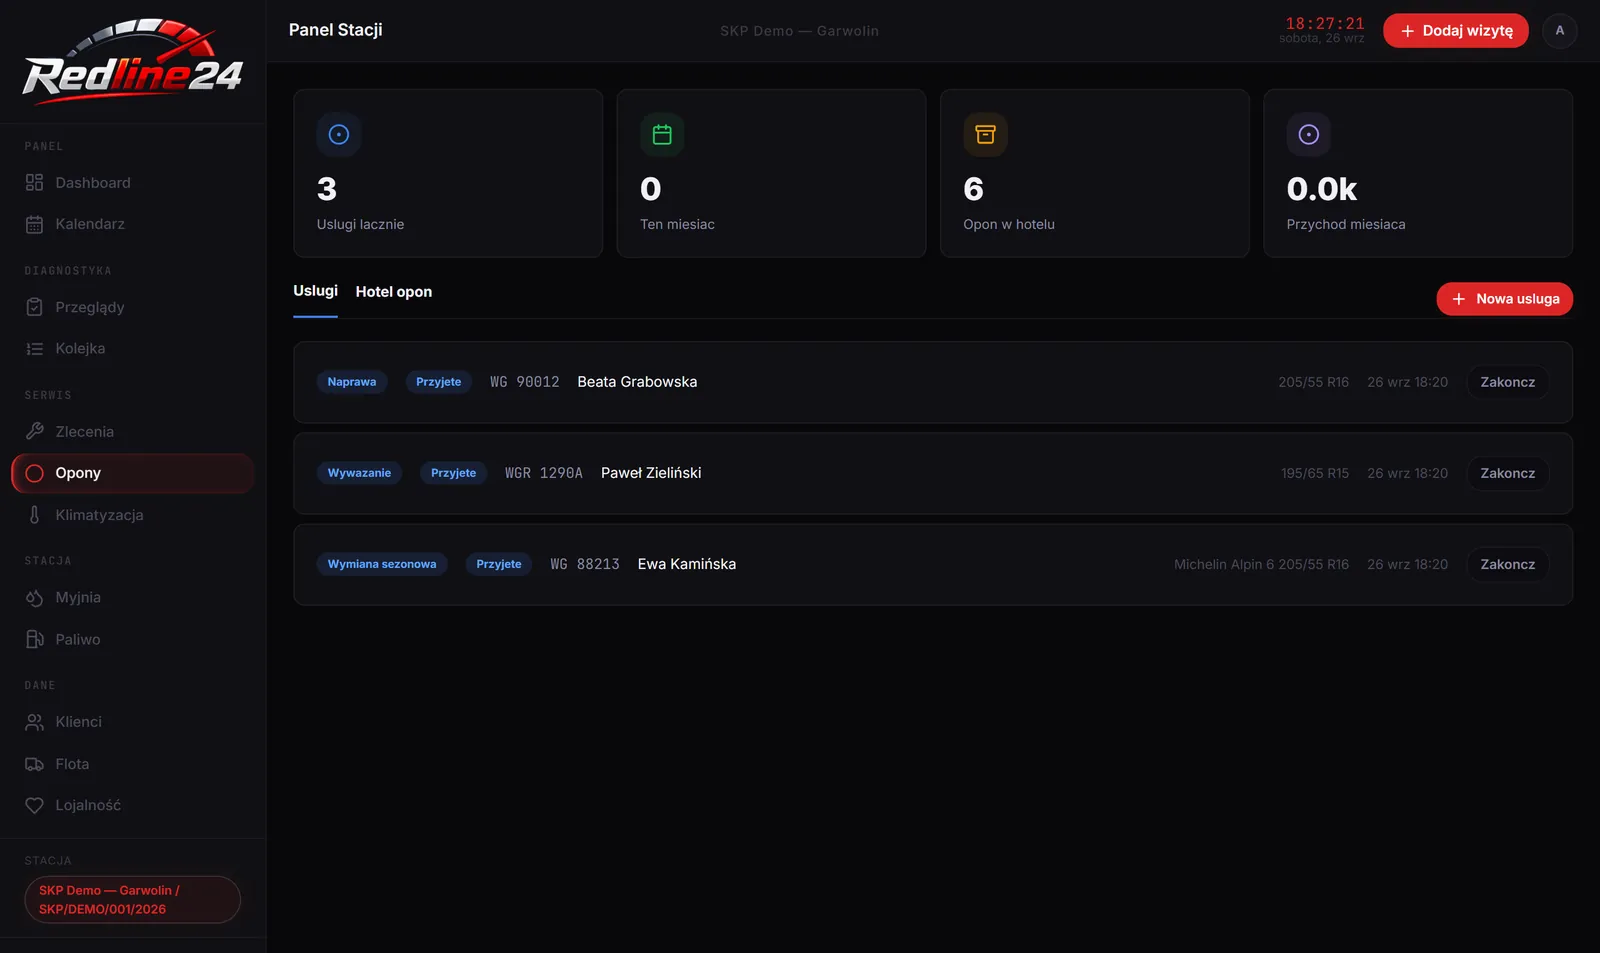Open the Klimatyzacja thermometer icon

[34, 514]
